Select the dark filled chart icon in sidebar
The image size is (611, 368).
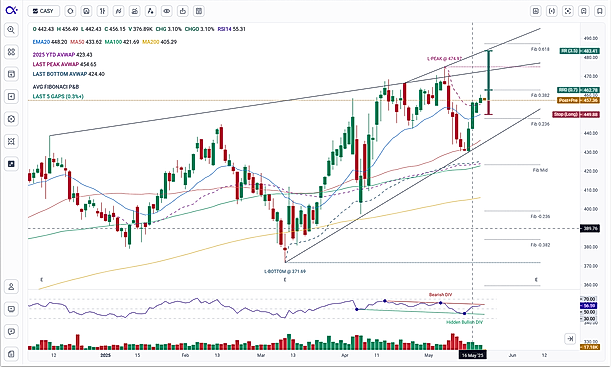[x=11, y=164]
